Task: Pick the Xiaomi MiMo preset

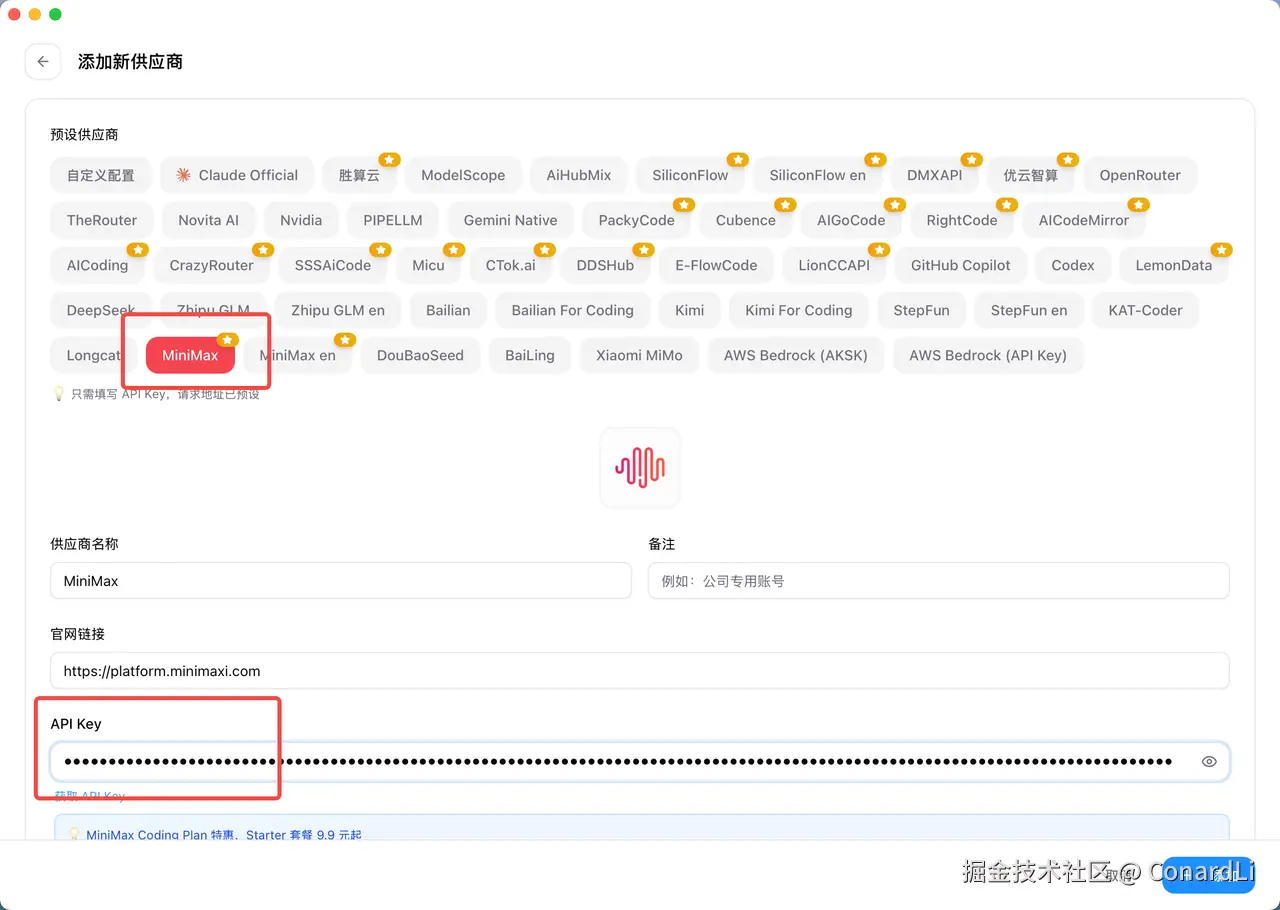Action: pyautogui.click(x=640, y=355)
